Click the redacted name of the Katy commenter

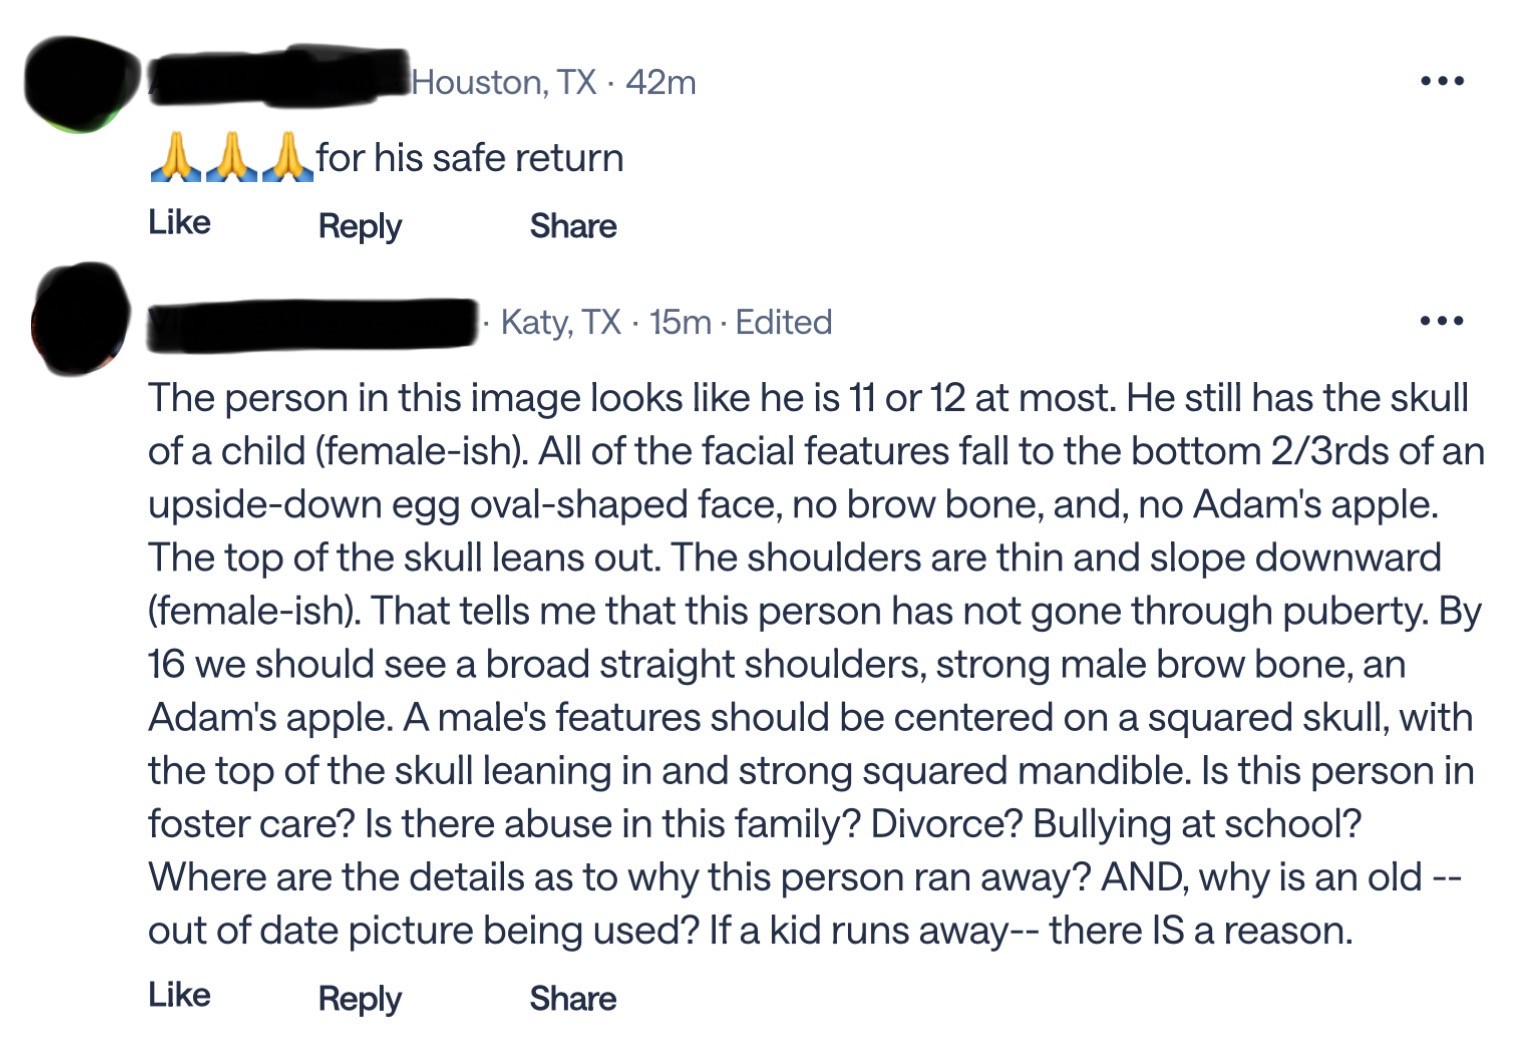tap(312, 322)
